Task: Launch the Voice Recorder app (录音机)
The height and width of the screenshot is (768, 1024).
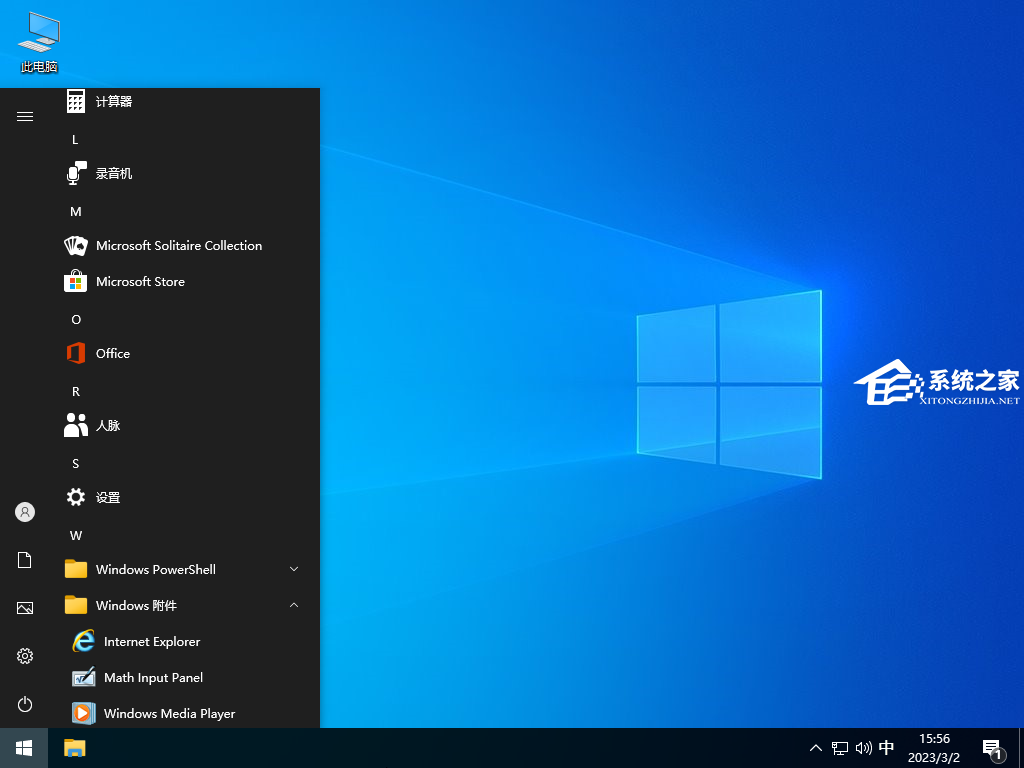Action: click(x=113, y=173)
